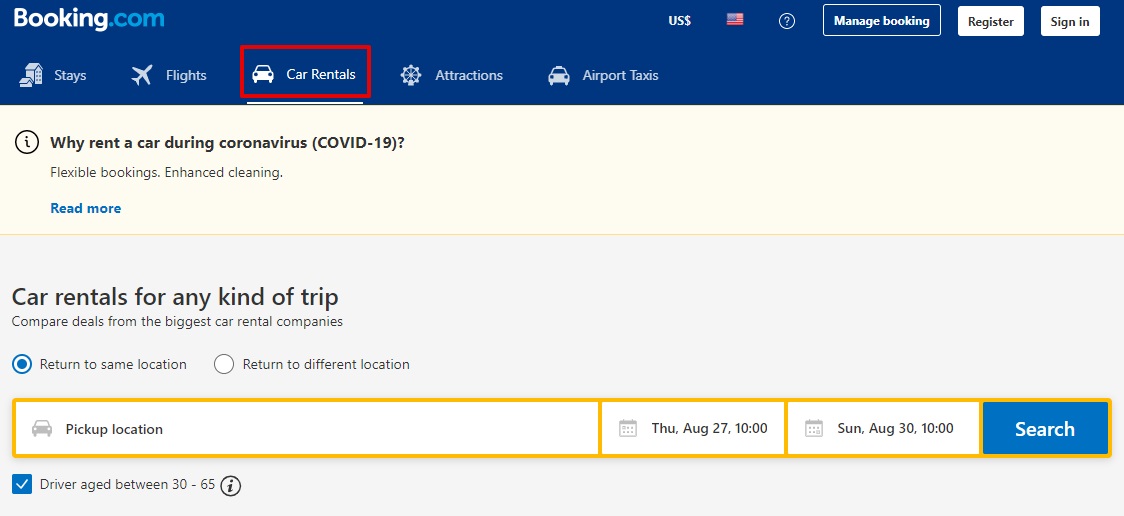Click the blue Search button
Image resolution: width=1124 pixels, height=516 pixels.
(1044, 429)
